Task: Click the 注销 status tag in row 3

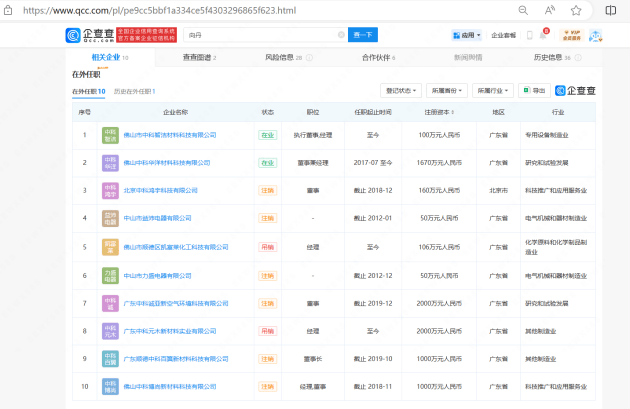Action: [x=268, y=190]
